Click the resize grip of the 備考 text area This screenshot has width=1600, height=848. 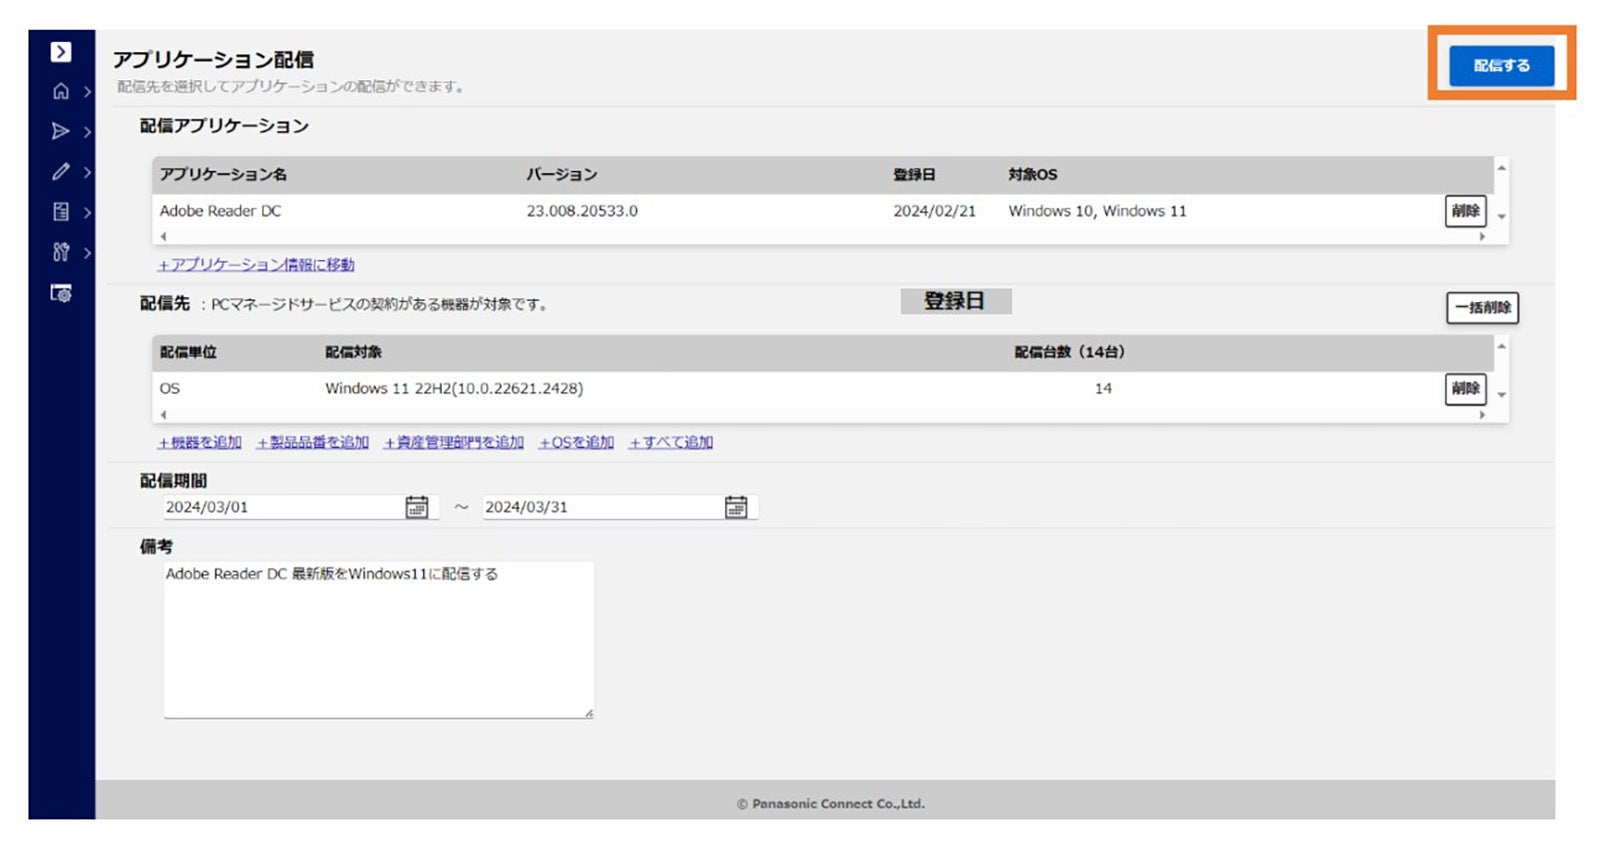[x=588, y=713]
